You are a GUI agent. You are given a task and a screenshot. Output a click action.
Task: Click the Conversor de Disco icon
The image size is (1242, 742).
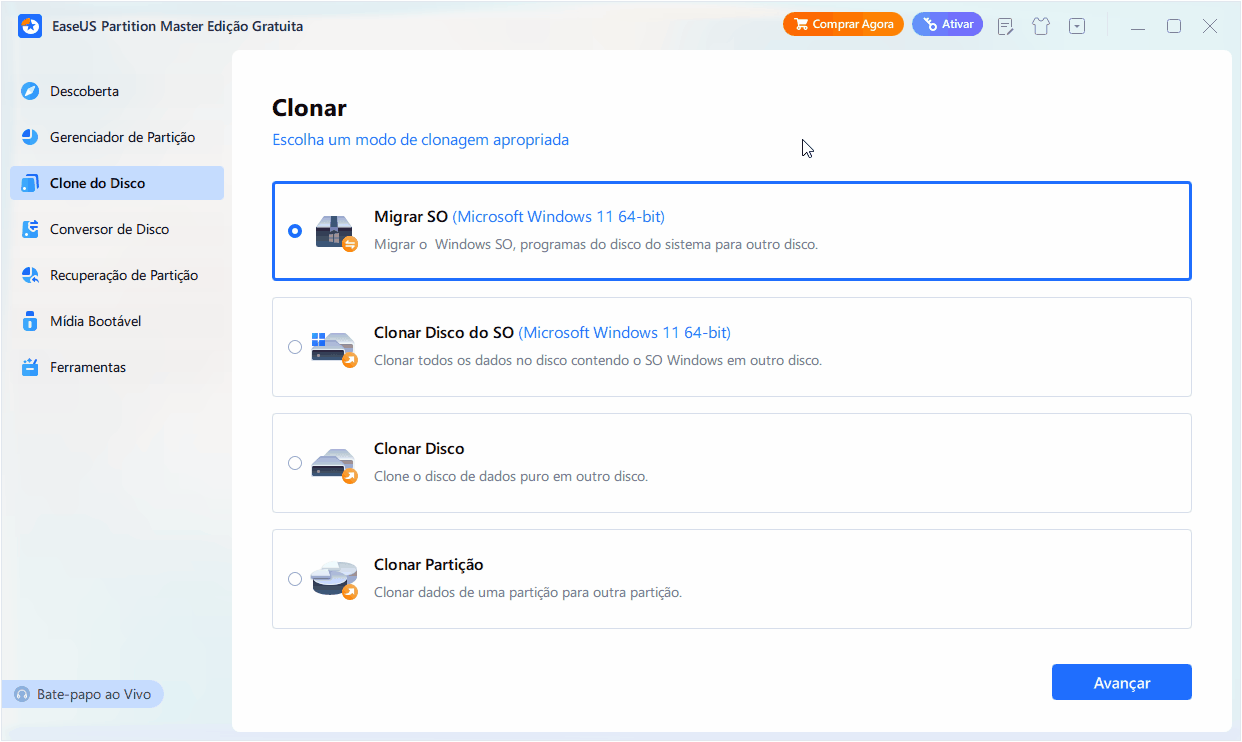coord(30,229)
